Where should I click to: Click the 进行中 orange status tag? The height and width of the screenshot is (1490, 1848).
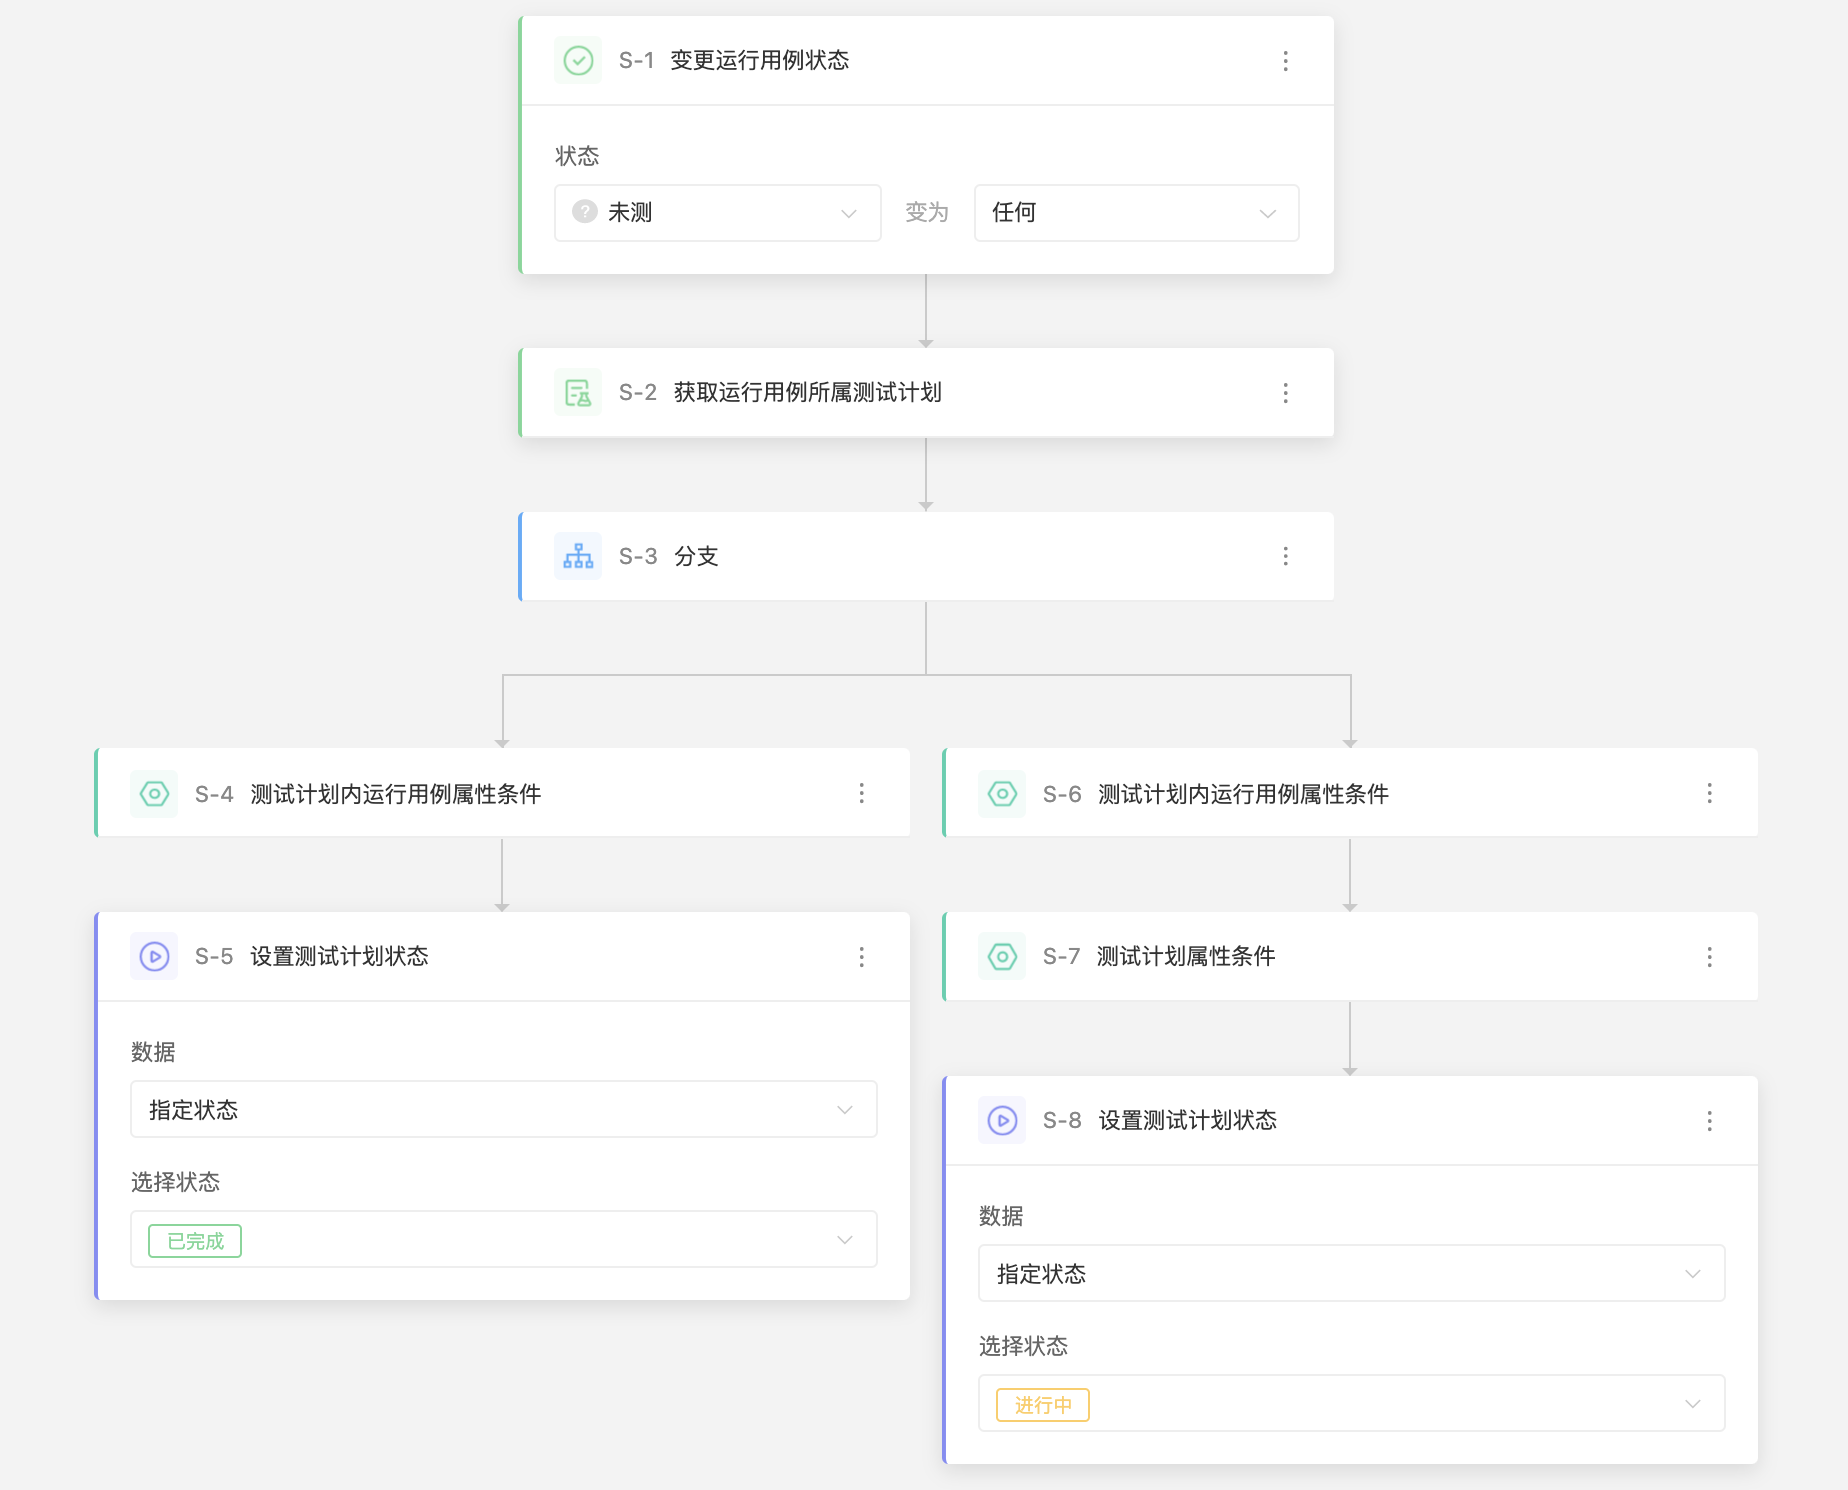coord(1043,1405)
